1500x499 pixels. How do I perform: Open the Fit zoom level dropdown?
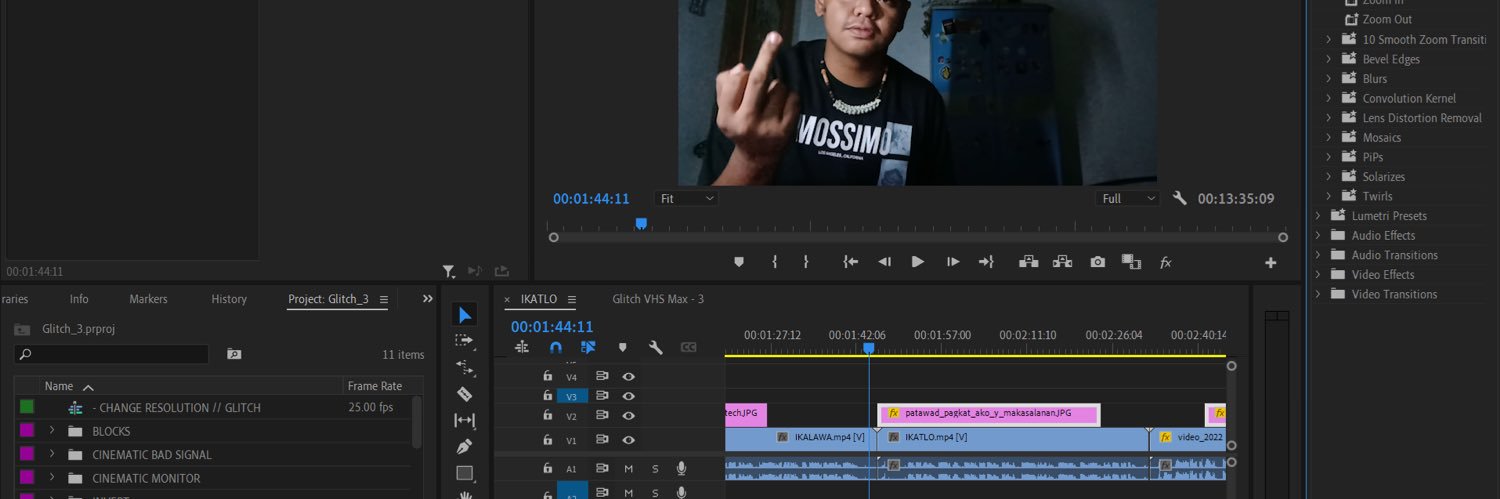(686, 199)
